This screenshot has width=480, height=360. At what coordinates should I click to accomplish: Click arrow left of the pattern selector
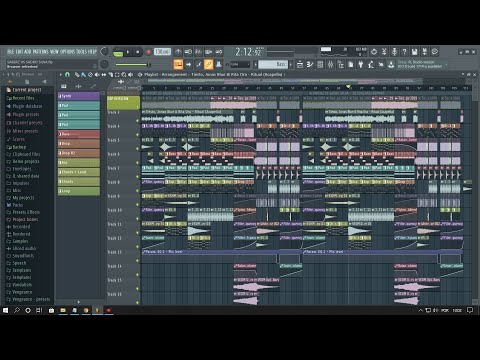point(255,64)
